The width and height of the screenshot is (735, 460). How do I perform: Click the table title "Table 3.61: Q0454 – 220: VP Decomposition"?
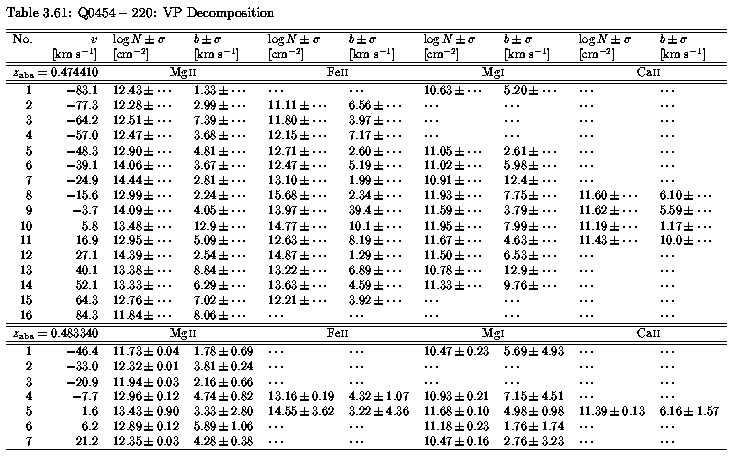(x=140, y=13)
